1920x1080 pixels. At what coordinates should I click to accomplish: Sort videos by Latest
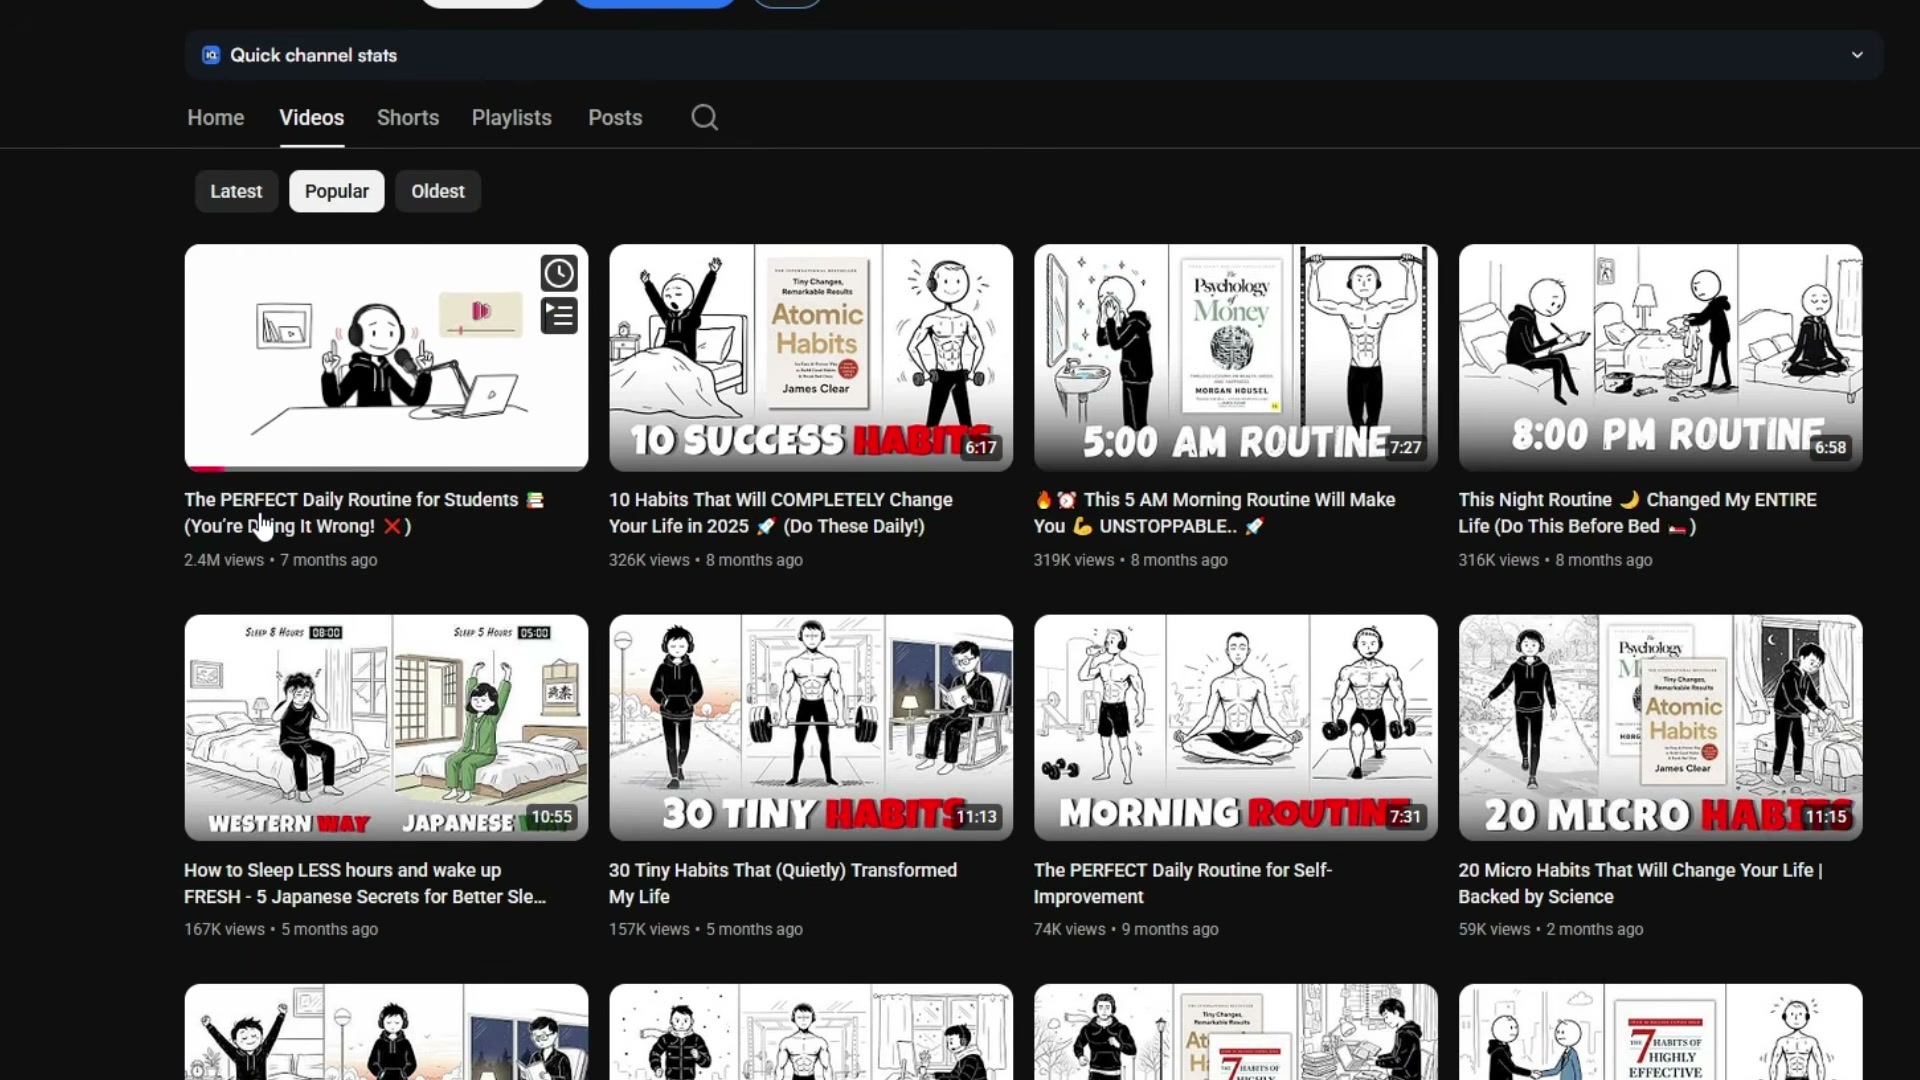(x=236, y=191)
